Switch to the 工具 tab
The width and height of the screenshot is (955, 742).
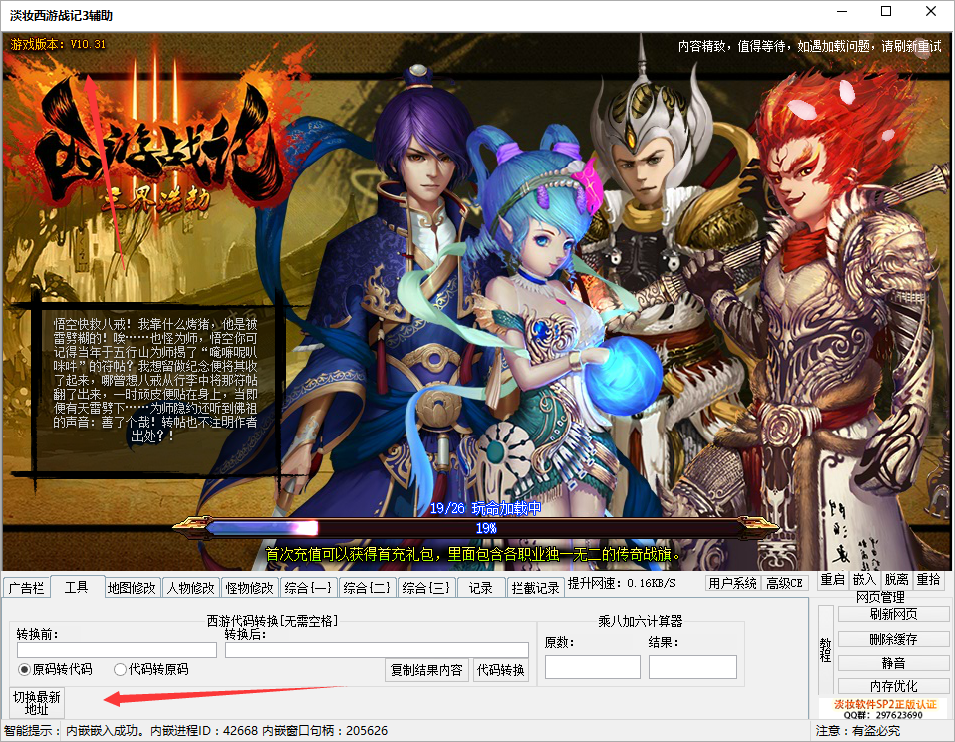[77, 587]
